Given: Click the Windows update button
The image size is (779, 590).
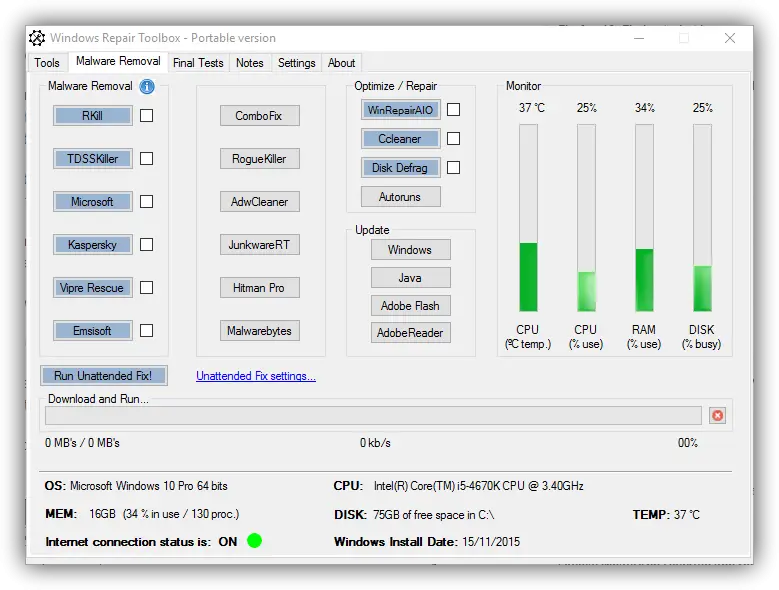Looking at the screenshot, I should 411,249.
